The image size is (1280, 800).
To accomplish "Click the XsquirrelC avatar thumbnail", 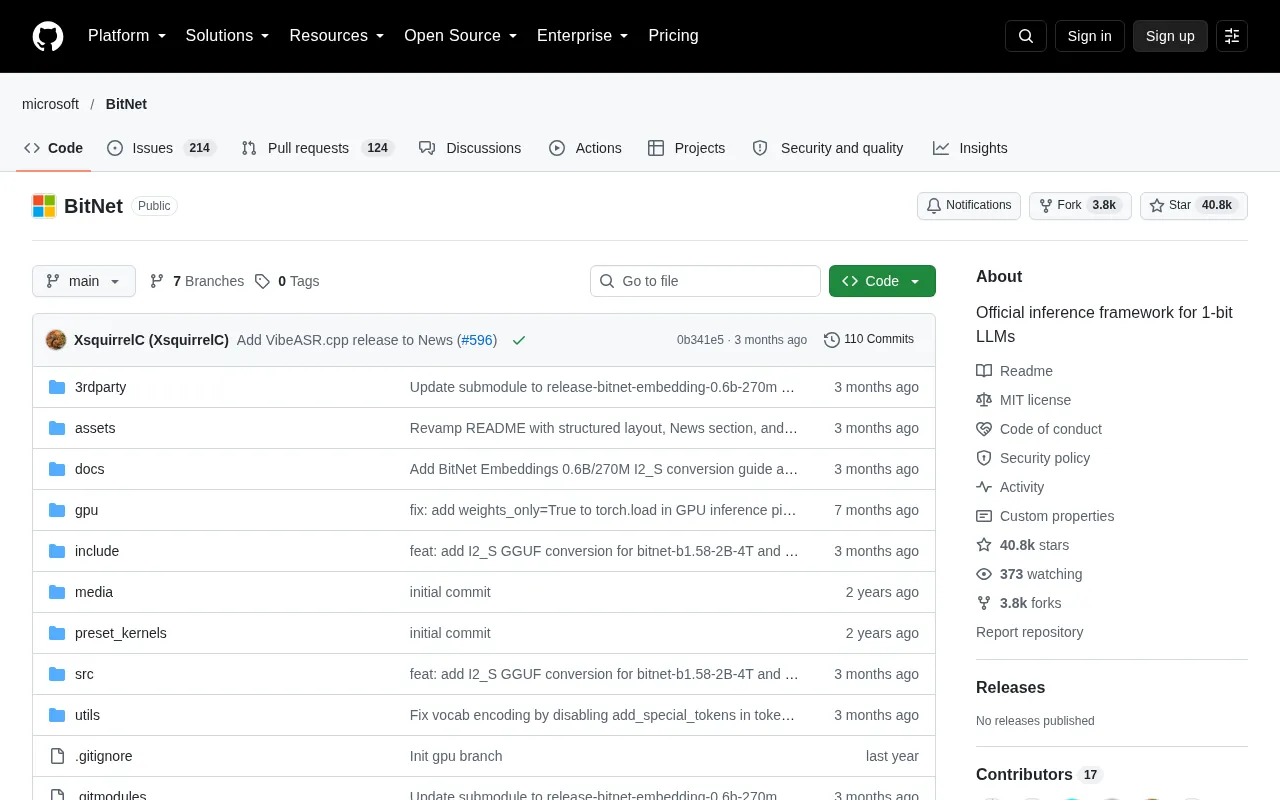I will (56, 340).
